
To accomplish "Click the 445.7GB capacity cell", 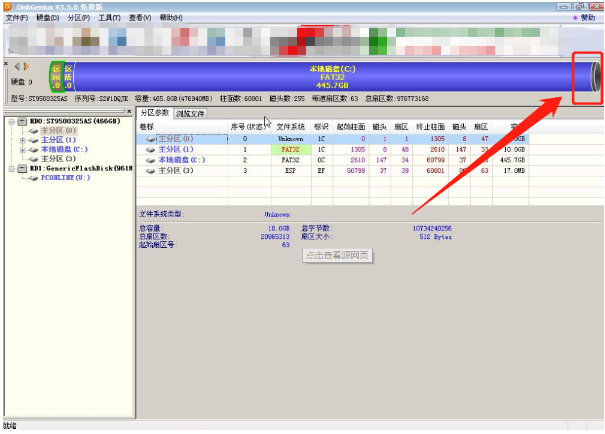I will coord(512,160).
